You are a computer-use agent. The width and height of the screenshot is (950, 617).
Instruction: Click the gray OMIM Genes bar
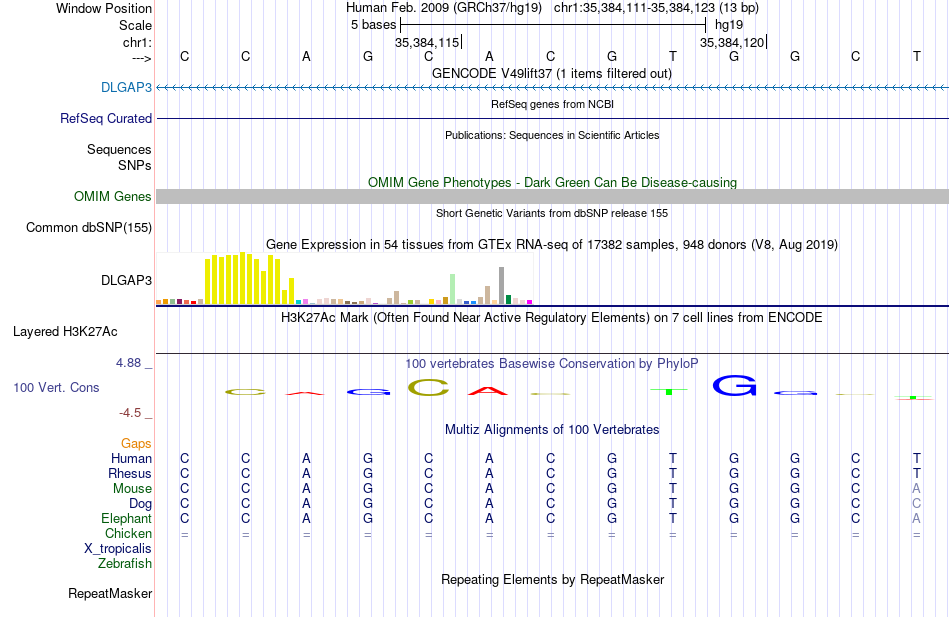[x=552, y=196]
